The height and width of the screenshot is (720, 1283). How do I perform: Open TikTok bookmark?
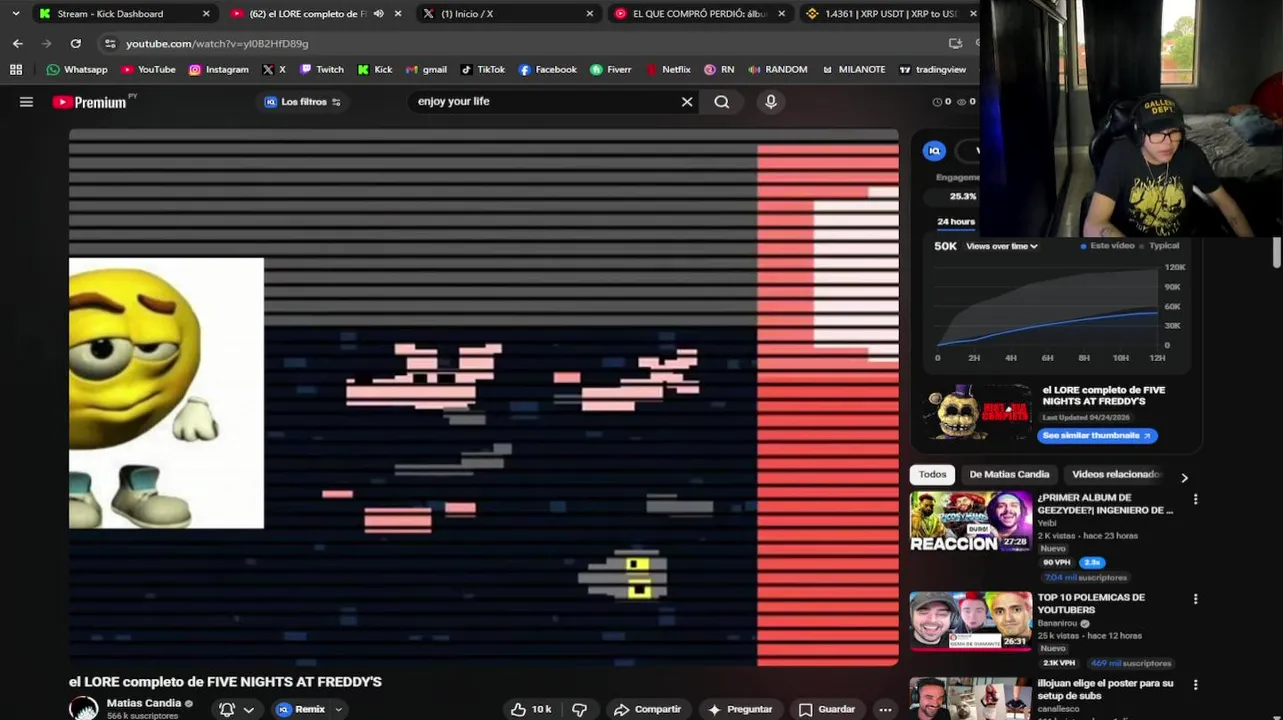point(483,70)
